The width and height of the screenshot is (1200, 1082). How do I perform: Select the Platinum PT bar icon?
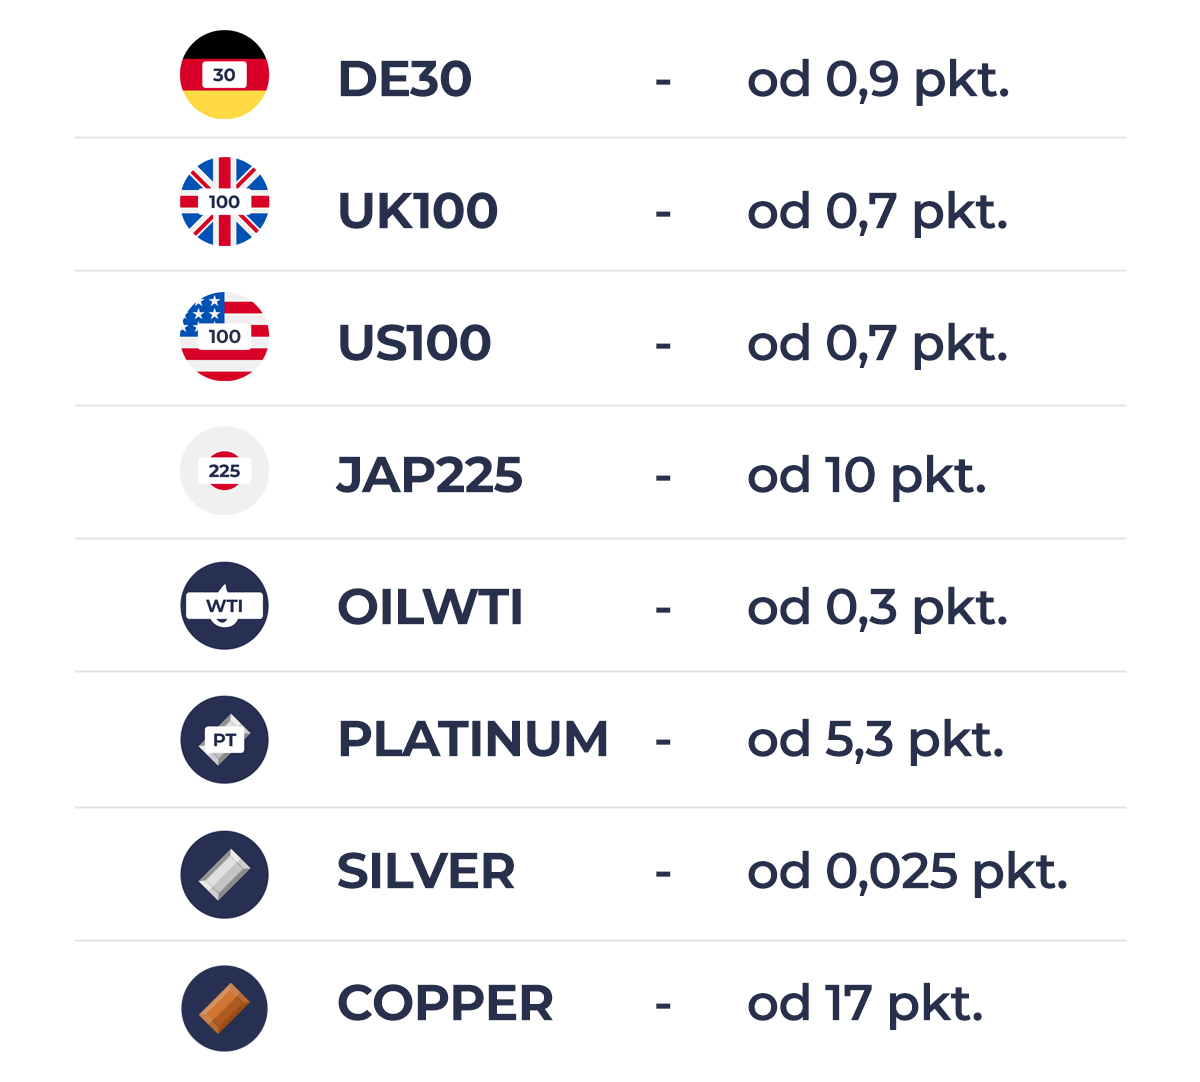[224, 740]
